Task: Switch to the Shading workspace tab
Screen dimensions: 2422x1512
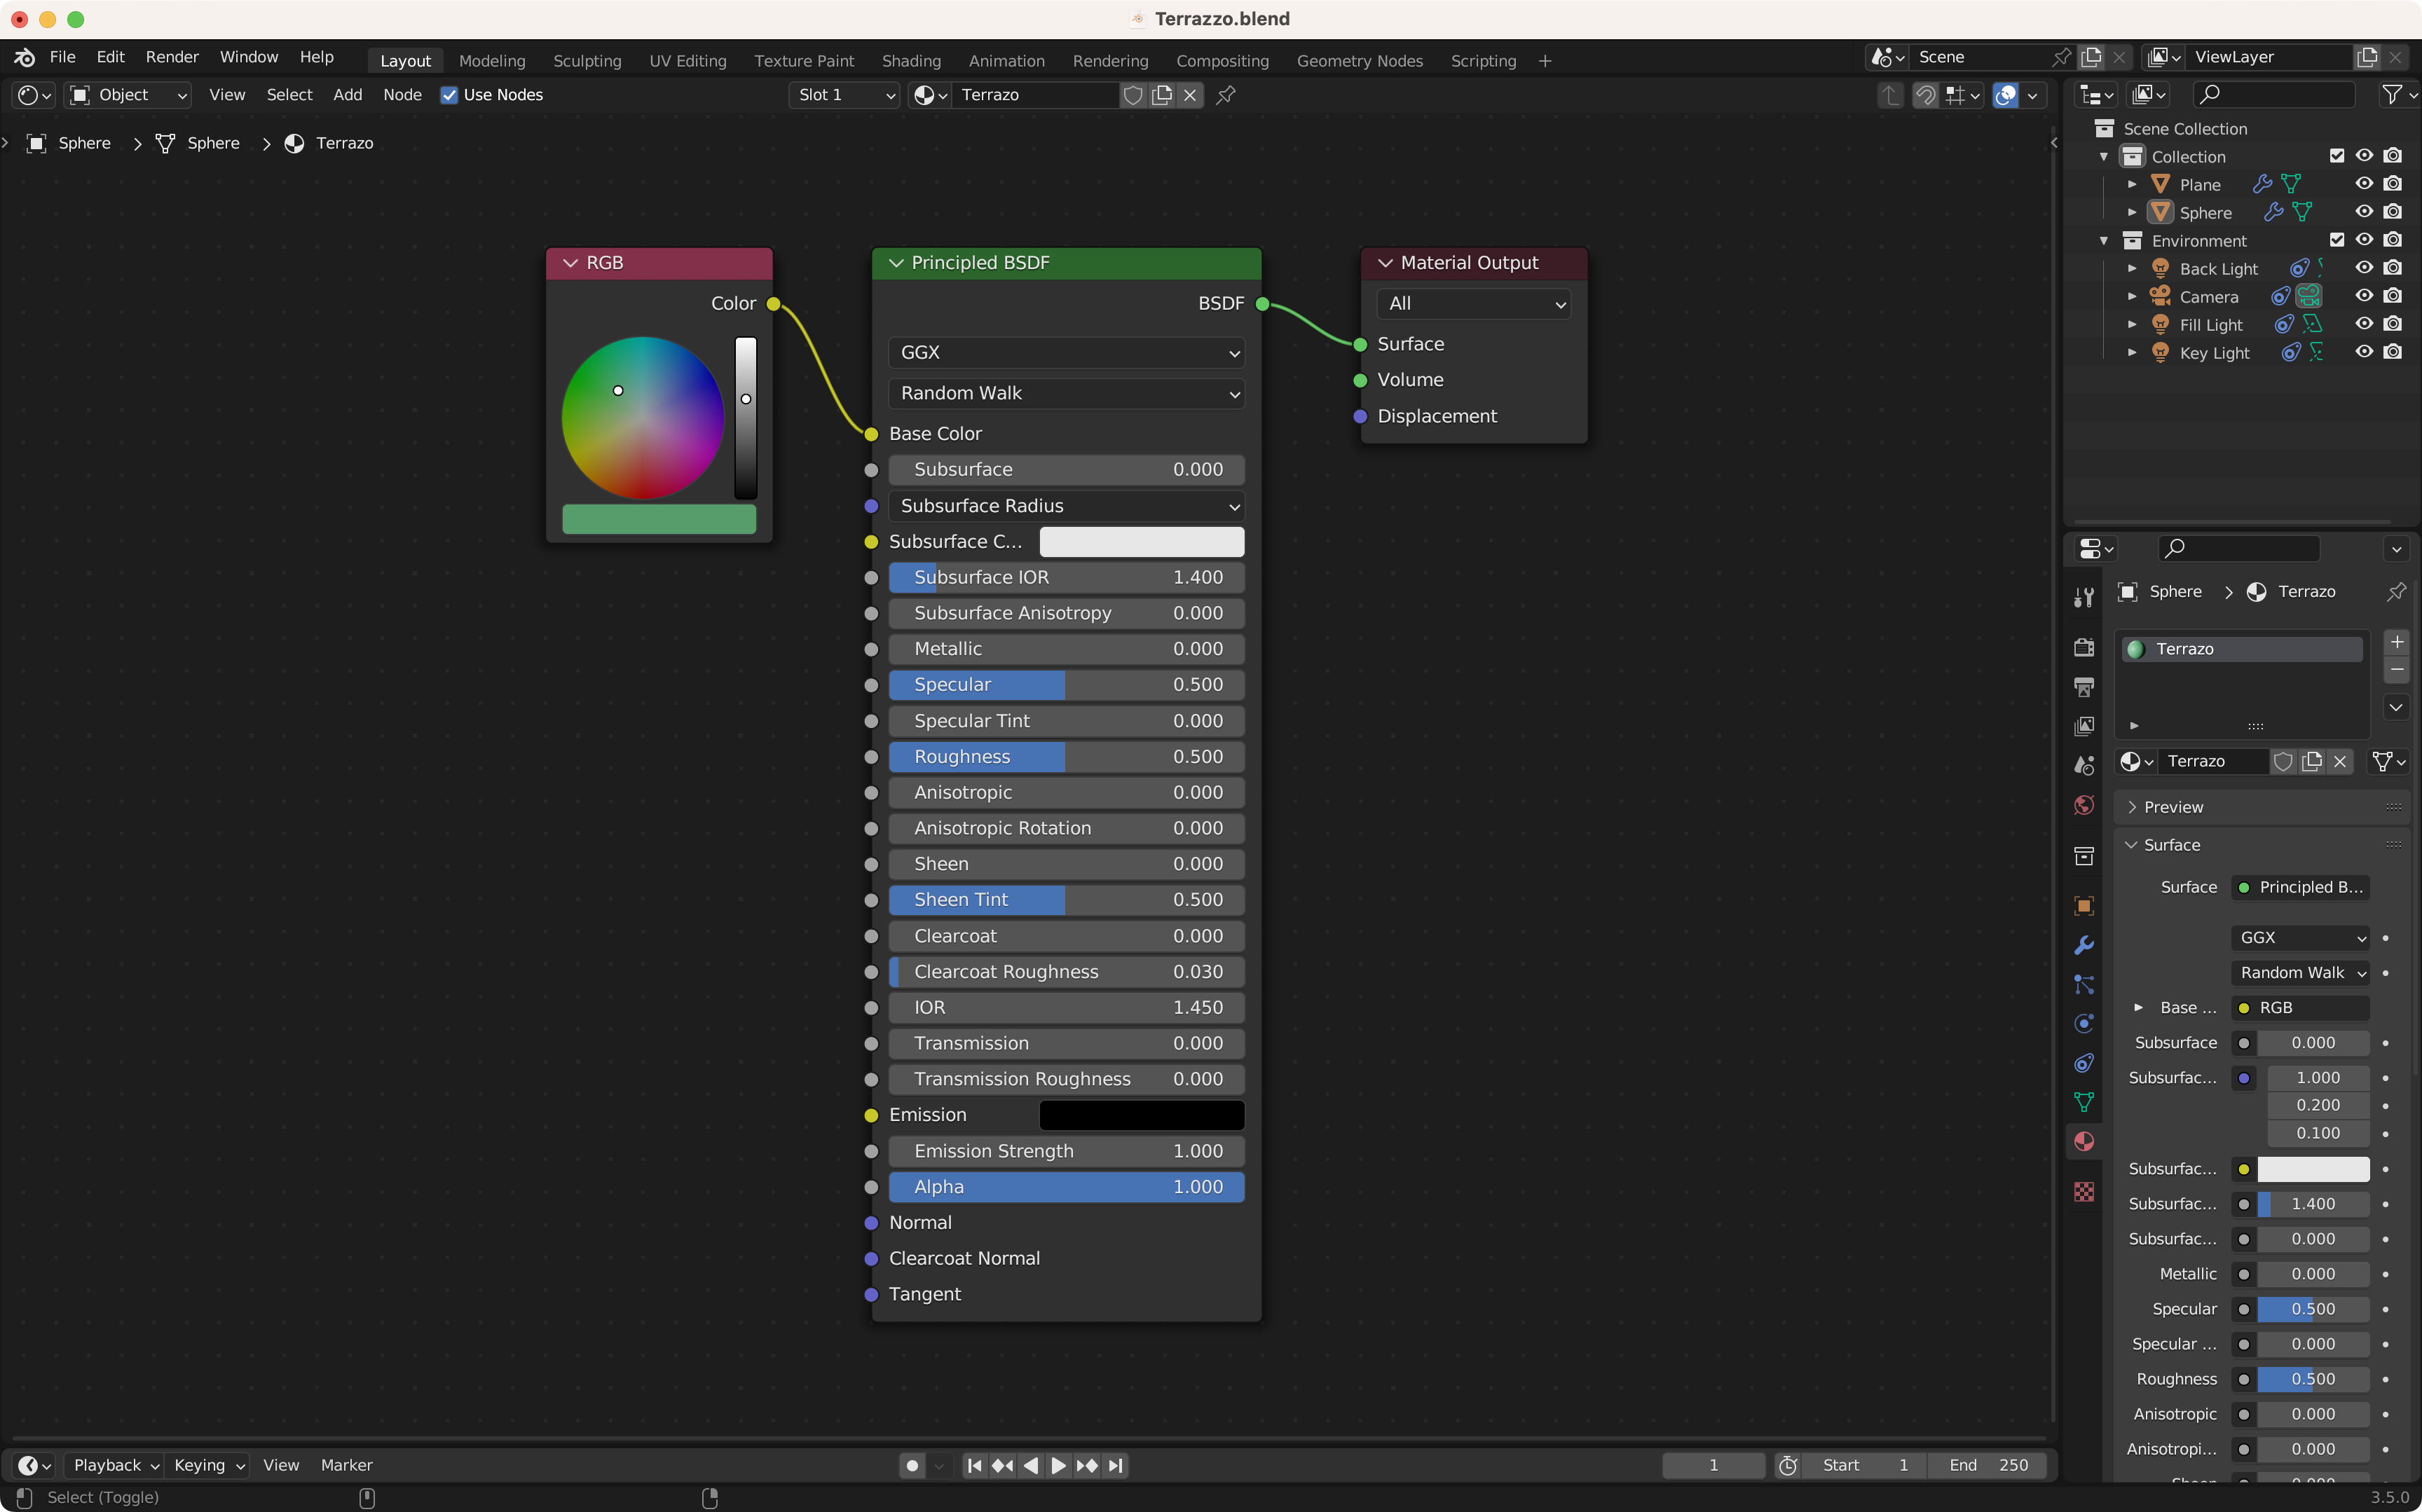Action: pos(910,61)
